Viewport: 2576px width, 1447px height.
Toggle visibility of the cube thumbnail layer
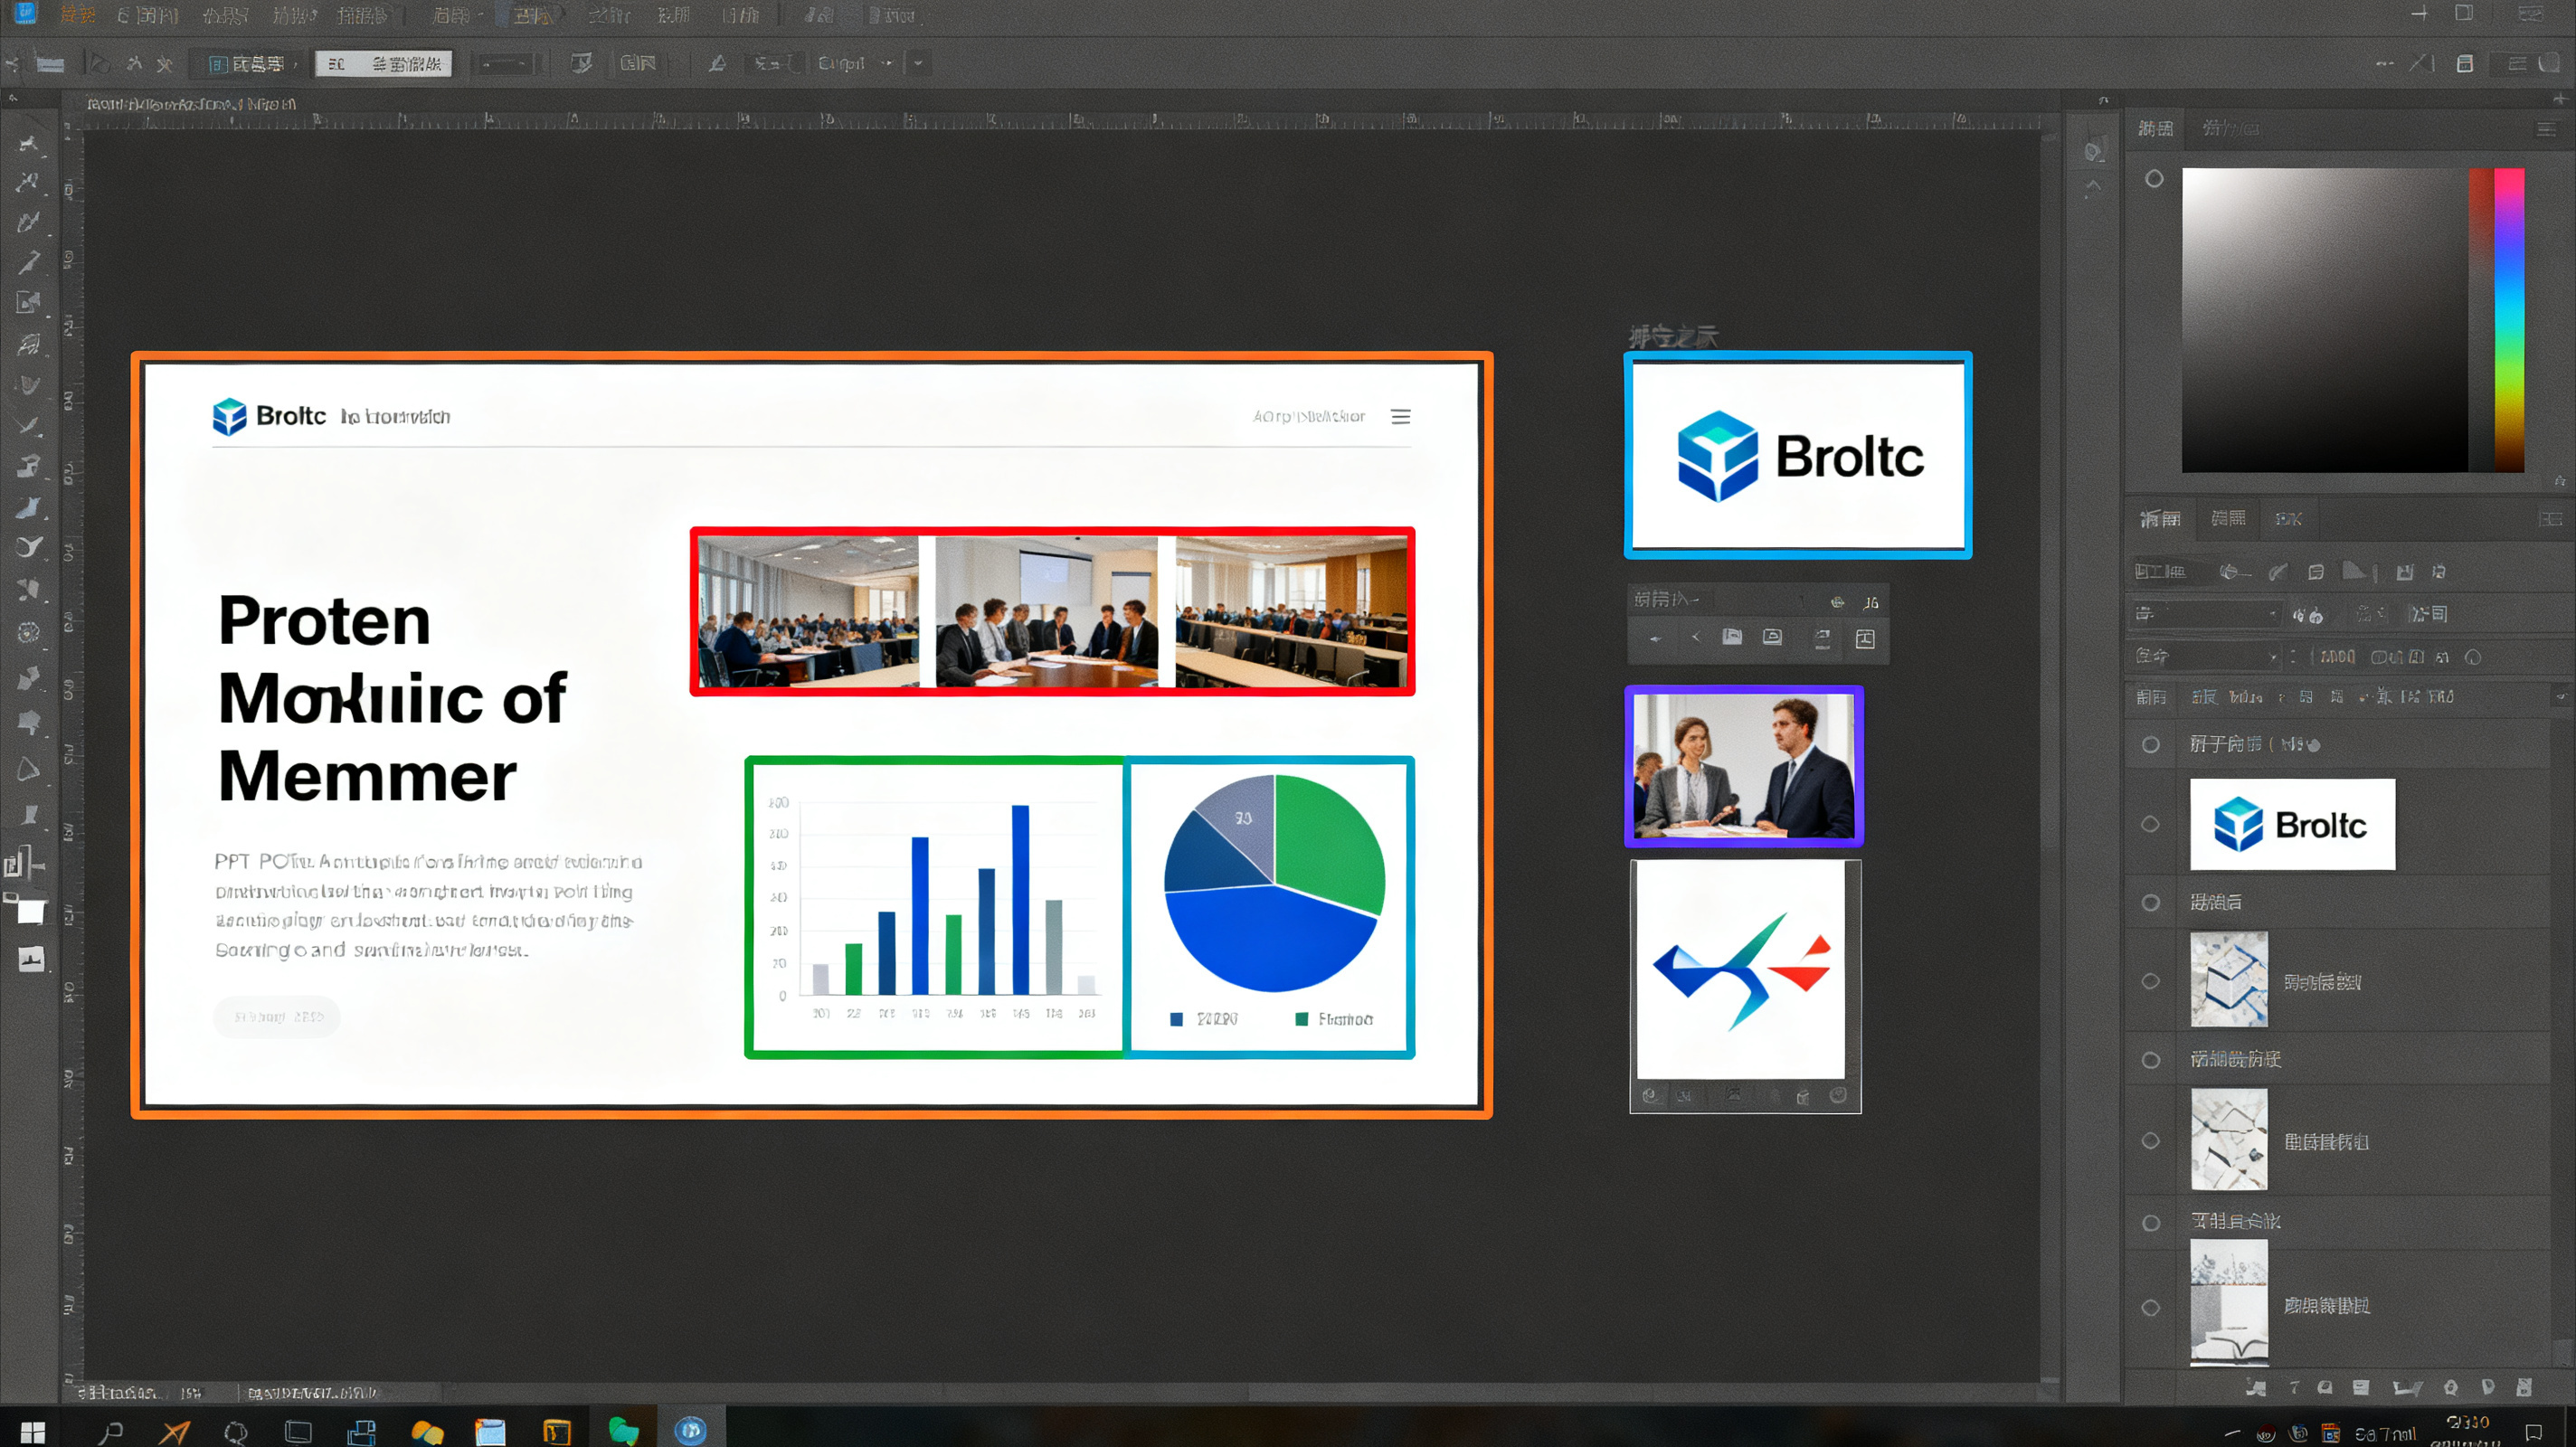2150,981
